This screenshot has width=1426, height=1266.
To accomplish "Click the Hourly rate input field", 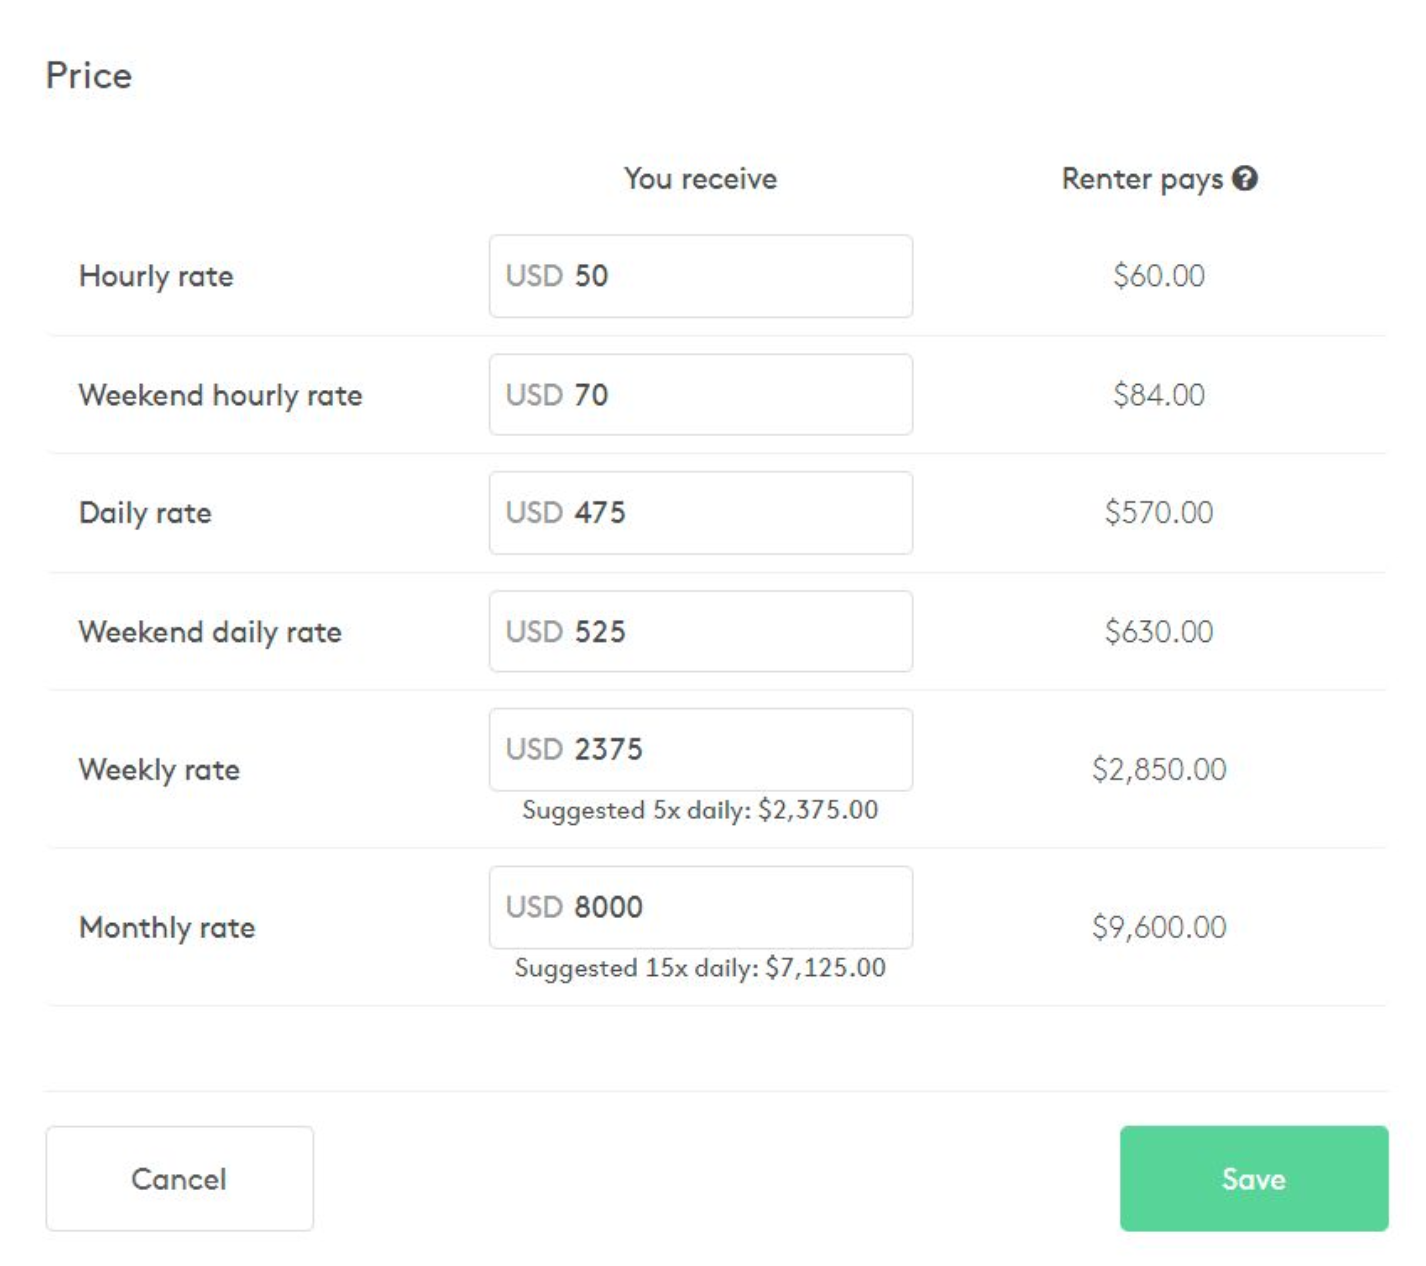I will point(700,276).
